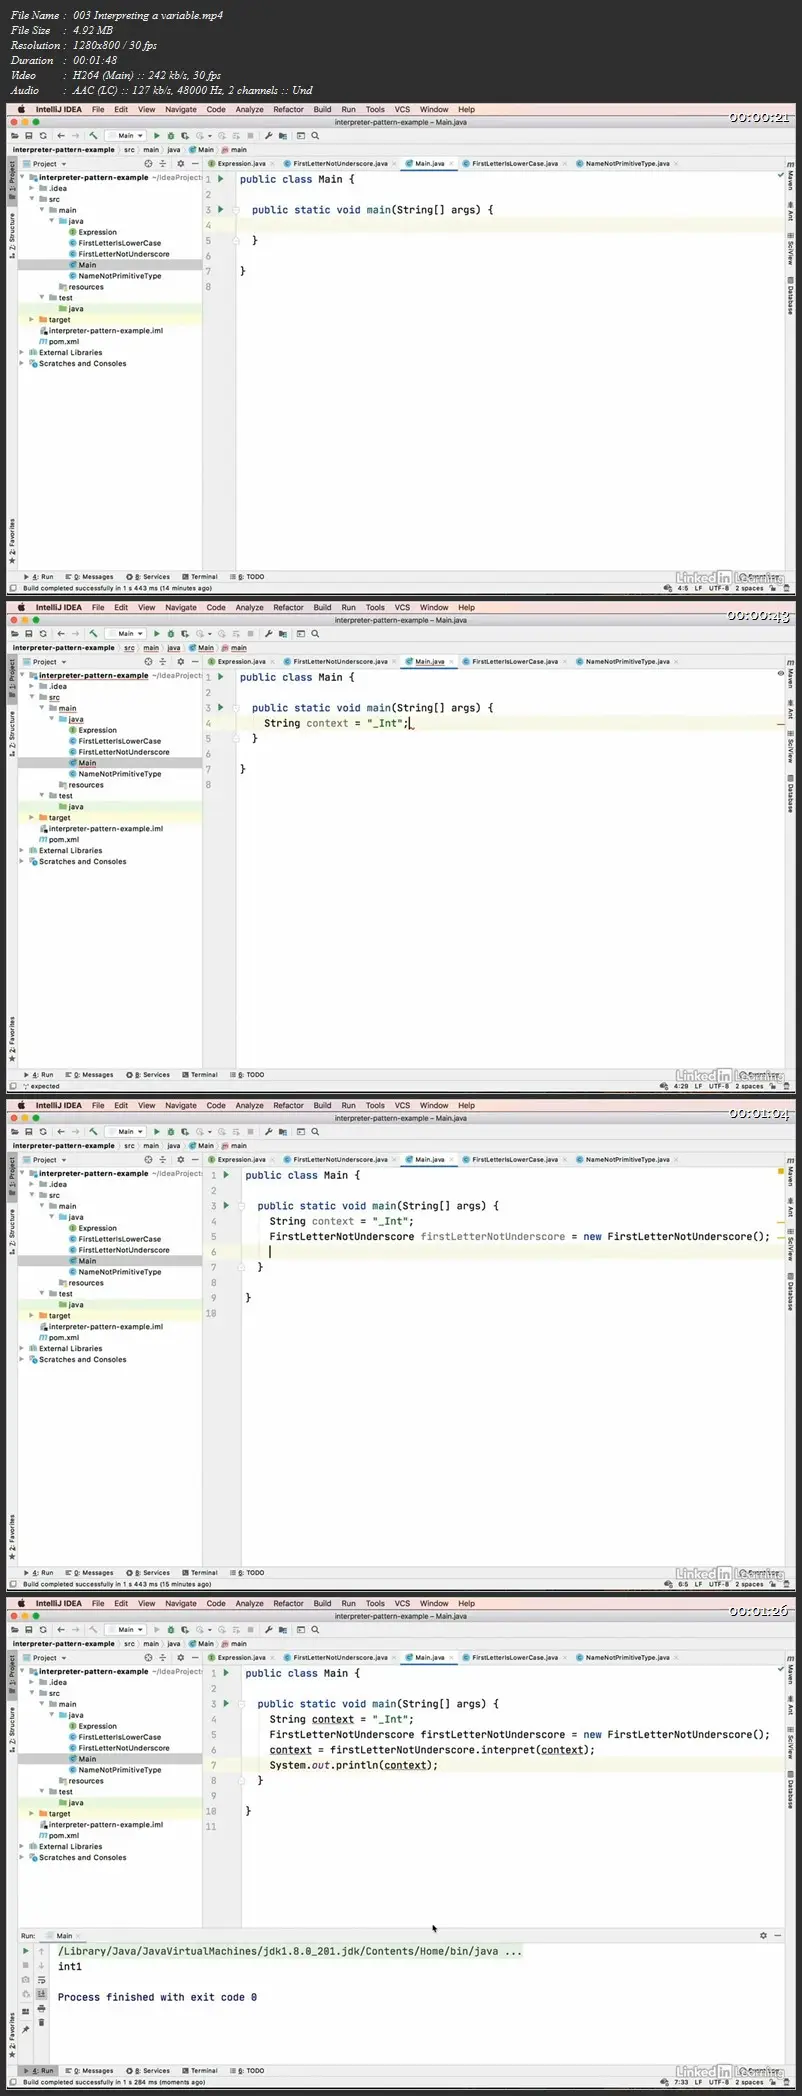Expand target folder arrow in 00:00:43 frame
This screenshot has width=802, height=2096.
(32, 818)
